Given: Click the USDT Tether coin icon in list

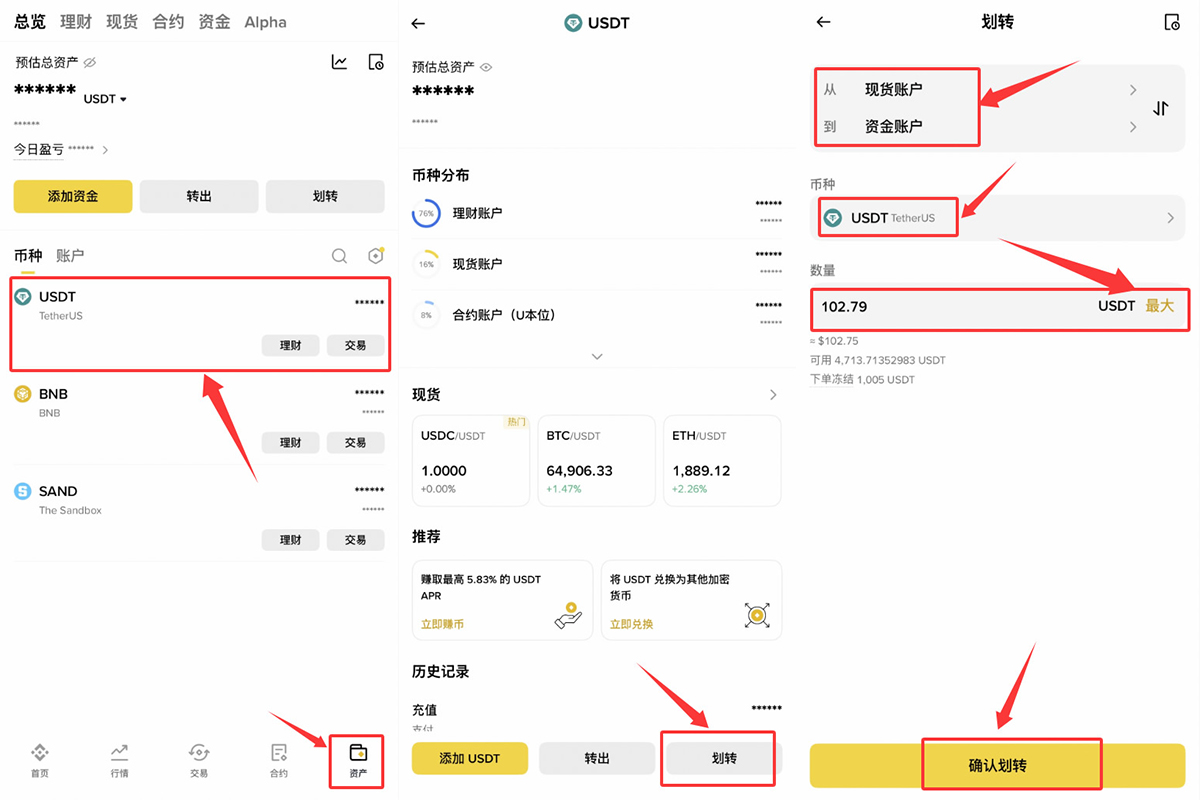Looking at the screenshot, I should click(x=23, y=297).
